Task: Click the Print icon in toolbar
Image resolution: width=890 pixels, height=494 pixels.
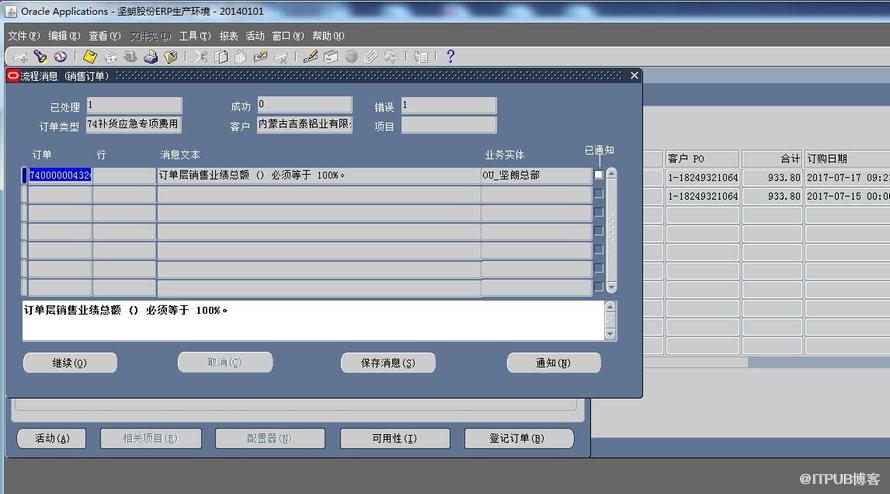Action: click(x=150, y=57)
